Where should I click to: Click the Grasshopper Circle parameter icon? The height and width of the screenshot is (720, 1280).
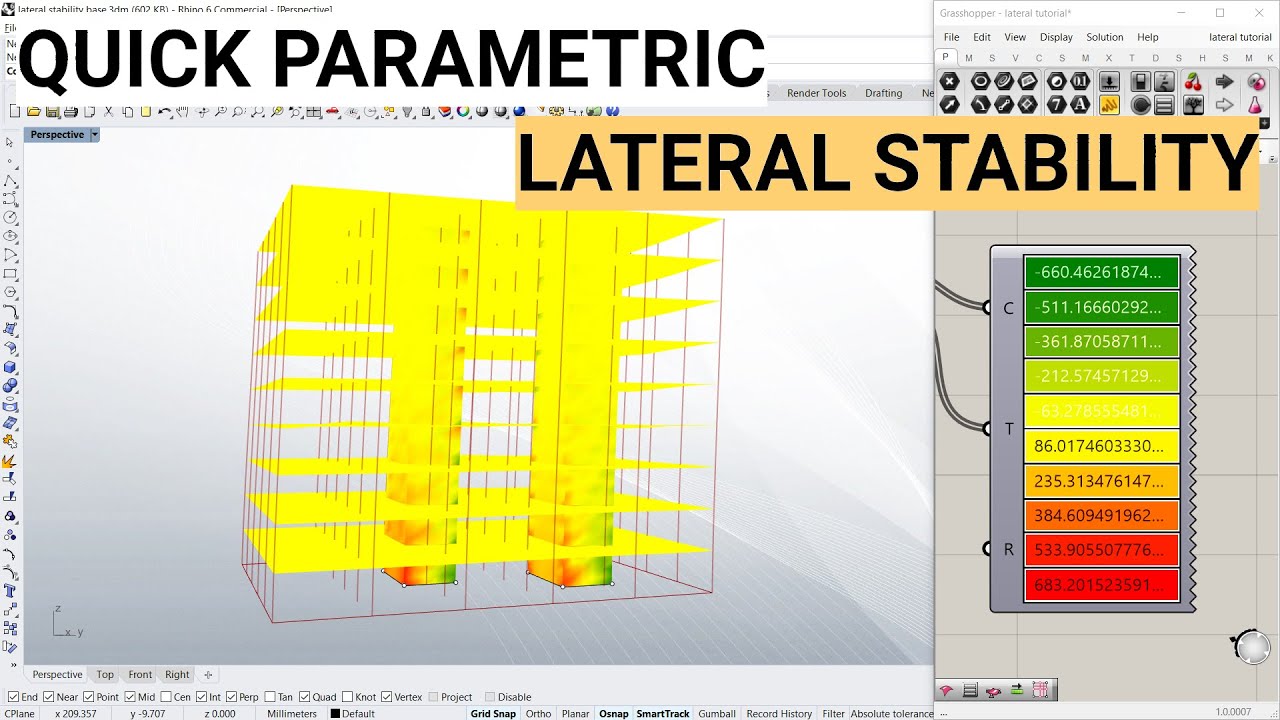click(x=981, y=81)
